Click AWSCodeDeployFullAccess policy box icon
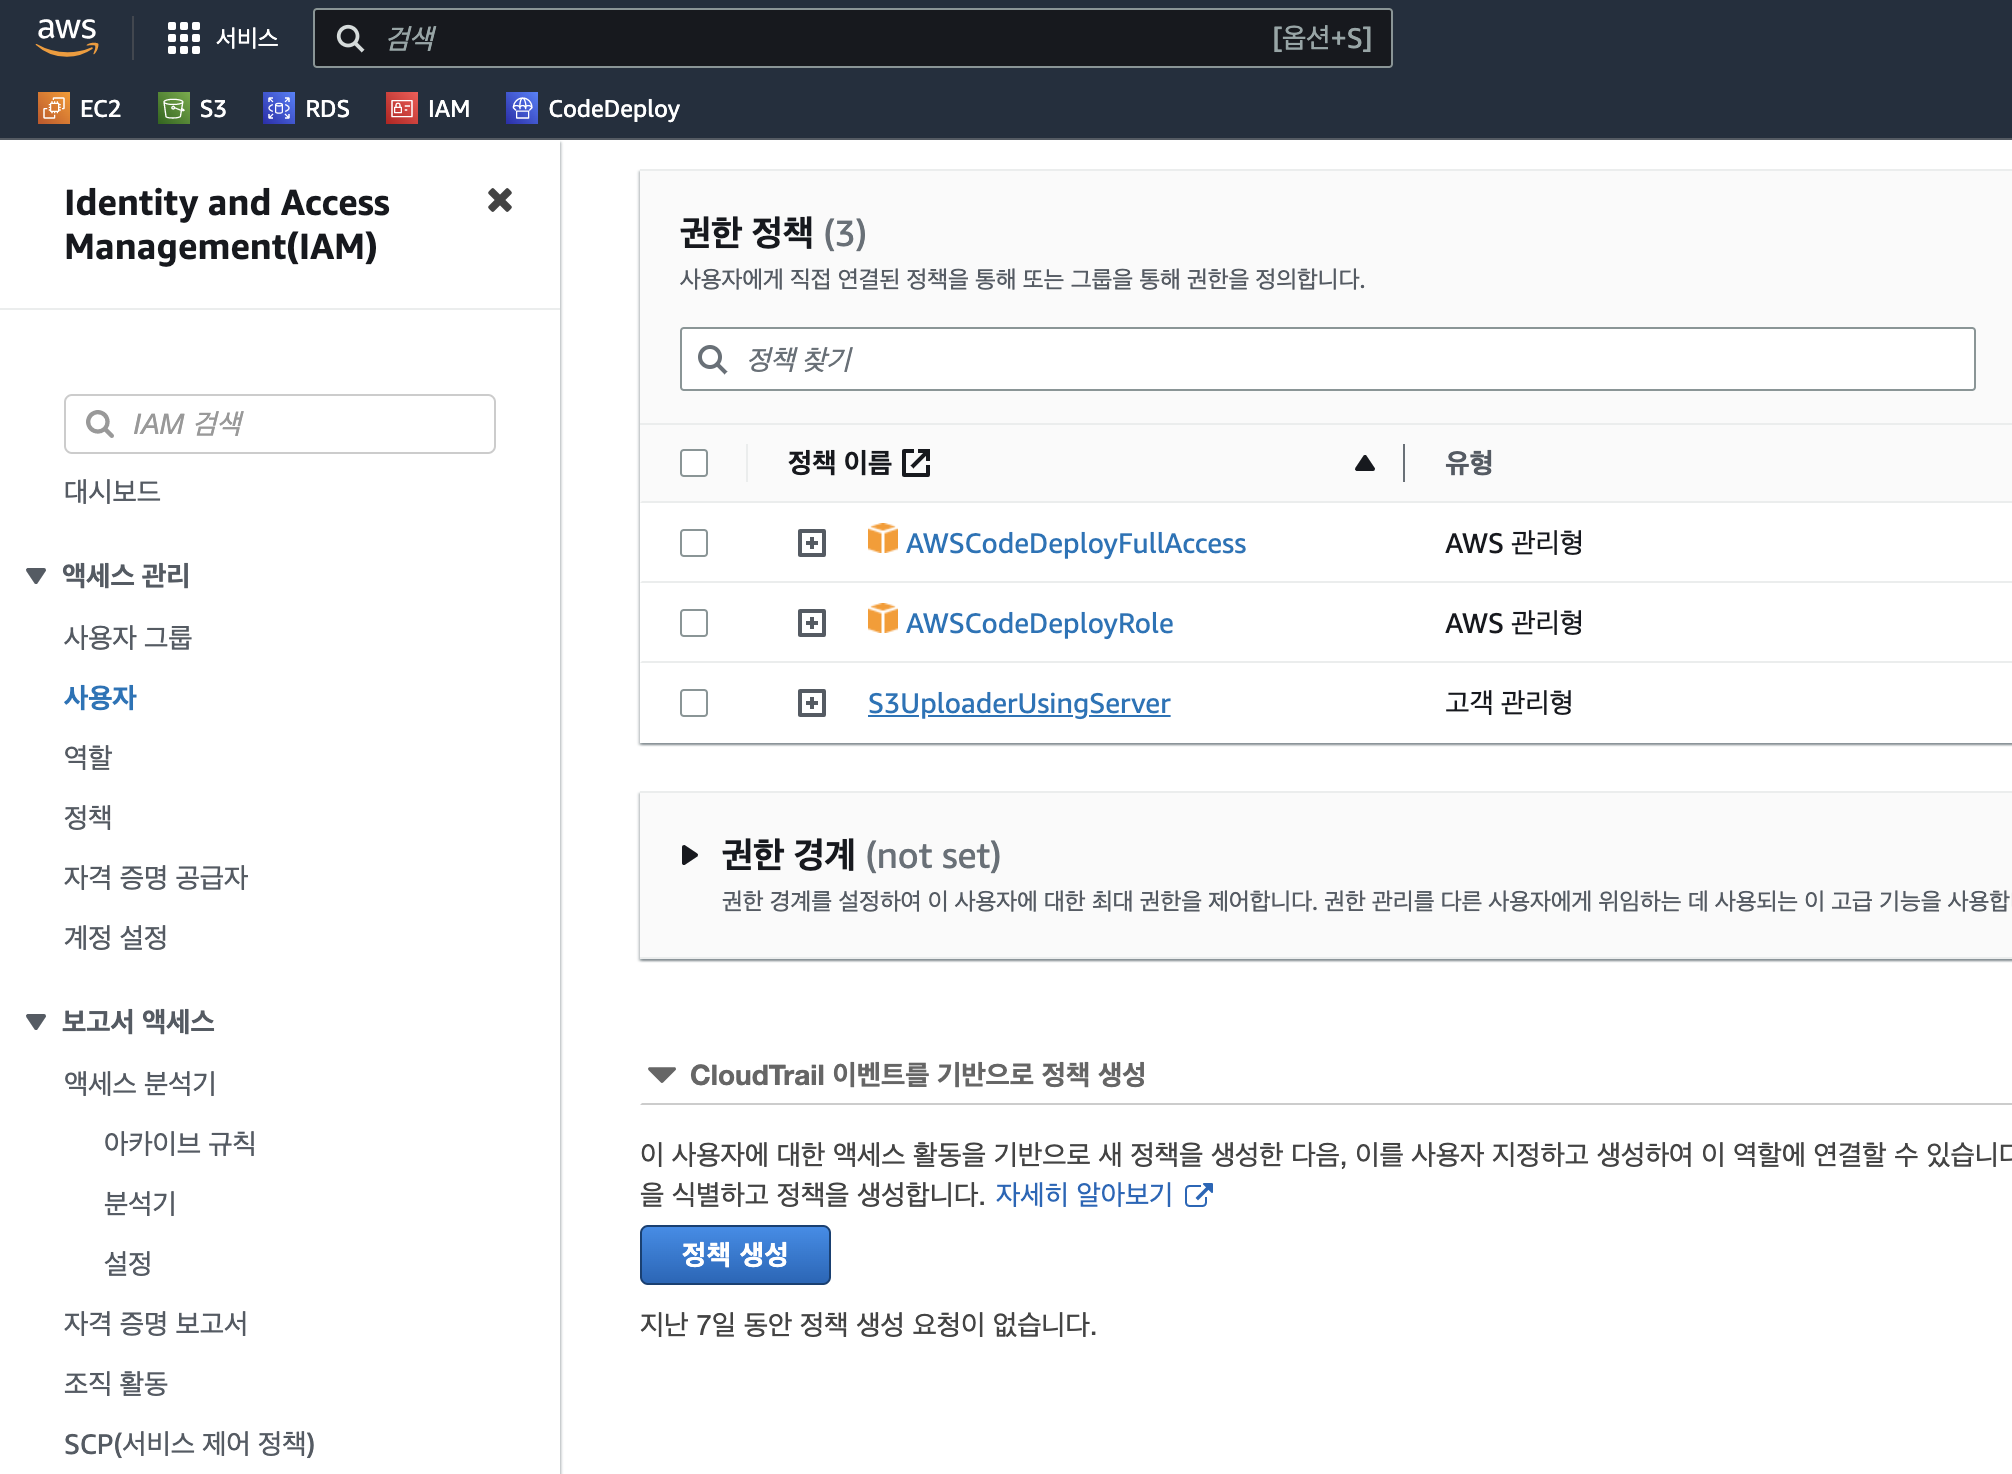2012x1474 pixels. click(x=882, y=539)
